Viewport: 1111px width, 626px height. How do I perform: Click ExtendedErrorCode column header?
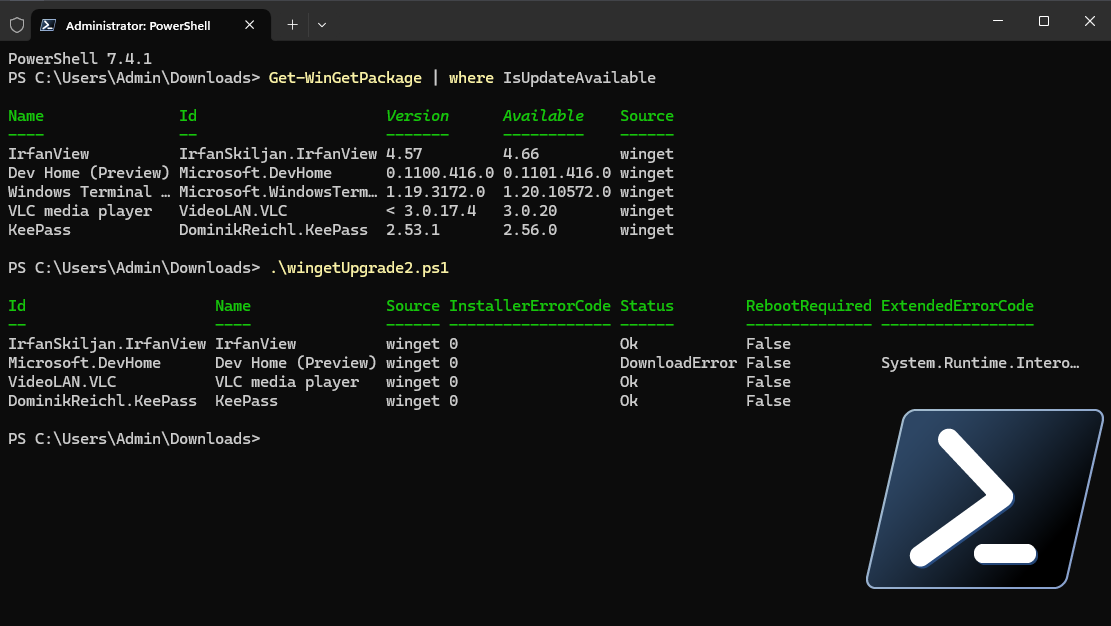(957, 306)
